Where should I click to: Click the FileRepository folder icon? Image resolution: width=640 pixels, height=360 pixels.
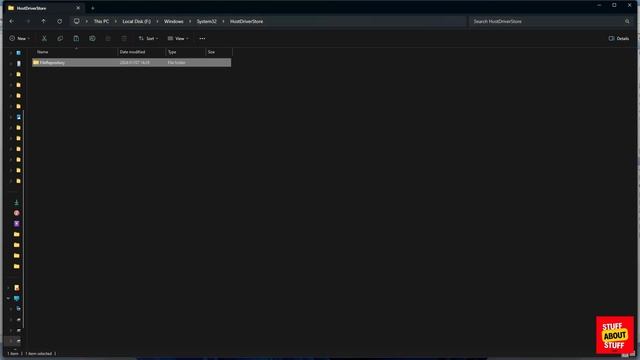[x=36, y=62]
